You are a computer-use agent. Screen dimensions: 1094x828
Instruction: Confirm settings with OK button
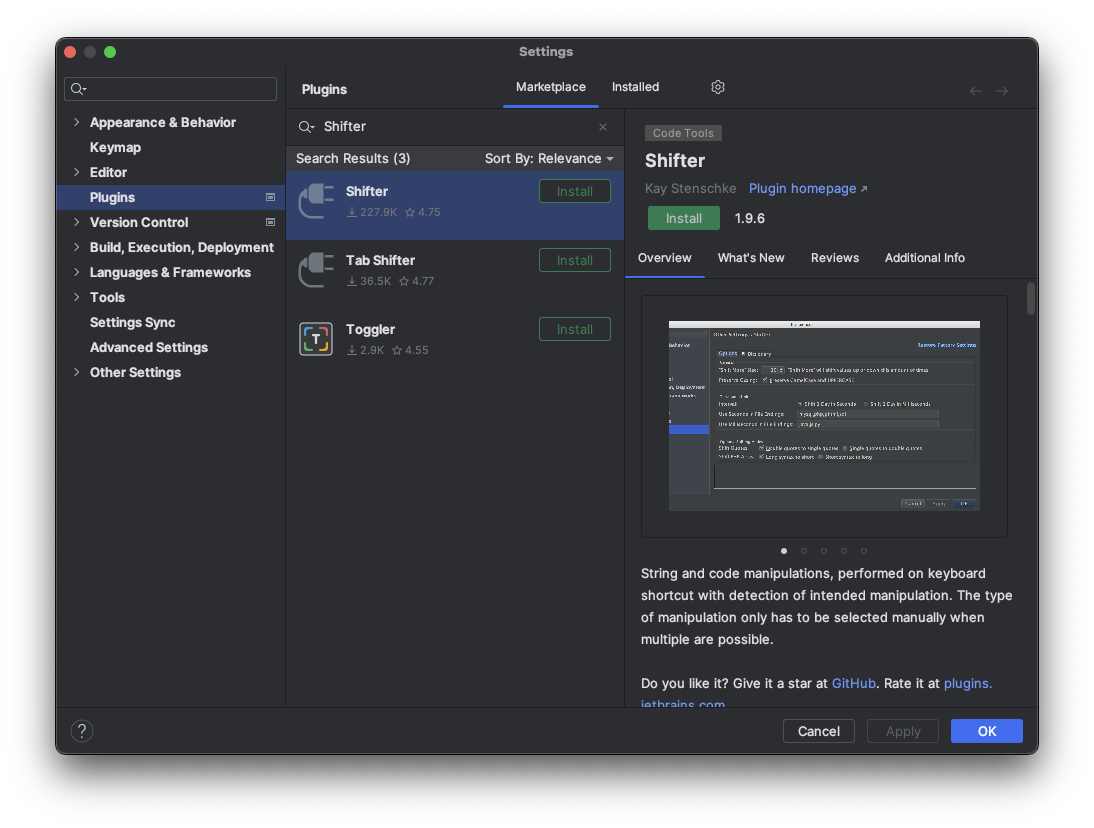(987, 731)
